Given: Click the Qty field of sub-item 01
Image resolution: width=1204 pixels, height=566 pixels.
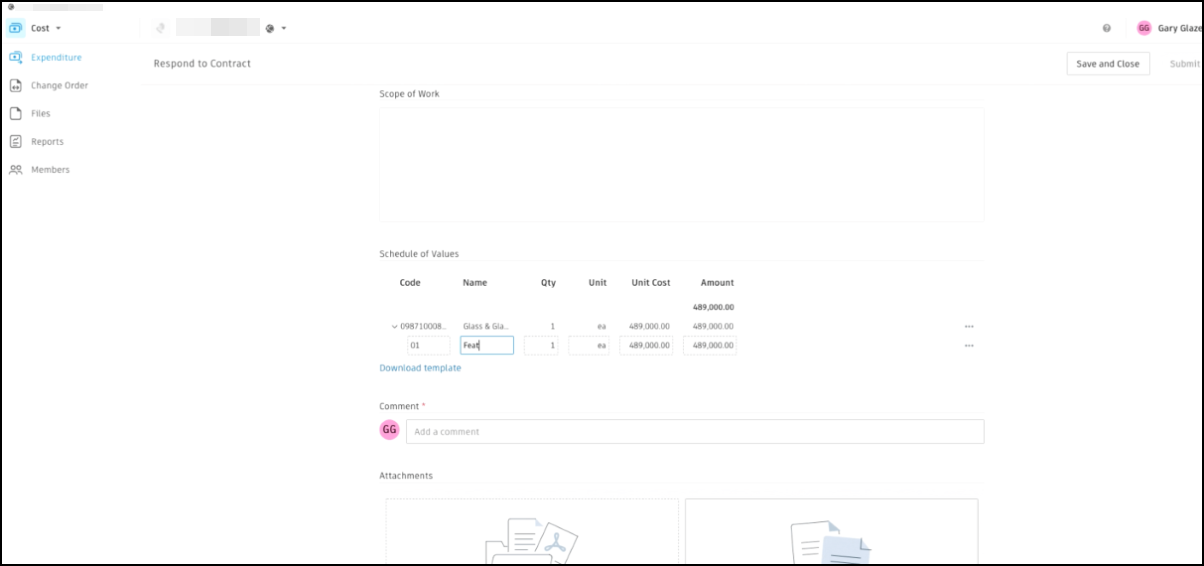Looking at the screenshot, I should tap(541, 345).
